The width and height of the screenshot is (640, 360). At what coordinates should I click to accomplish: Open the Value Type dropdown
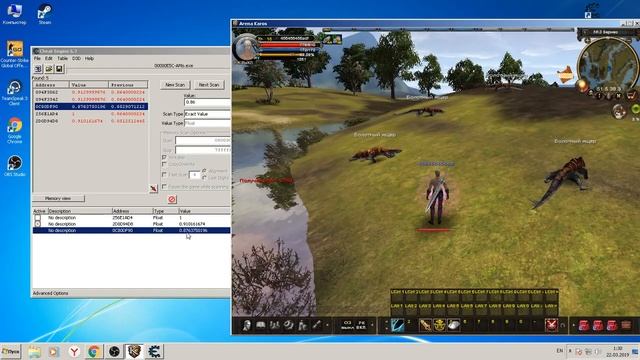click(207, 123)
